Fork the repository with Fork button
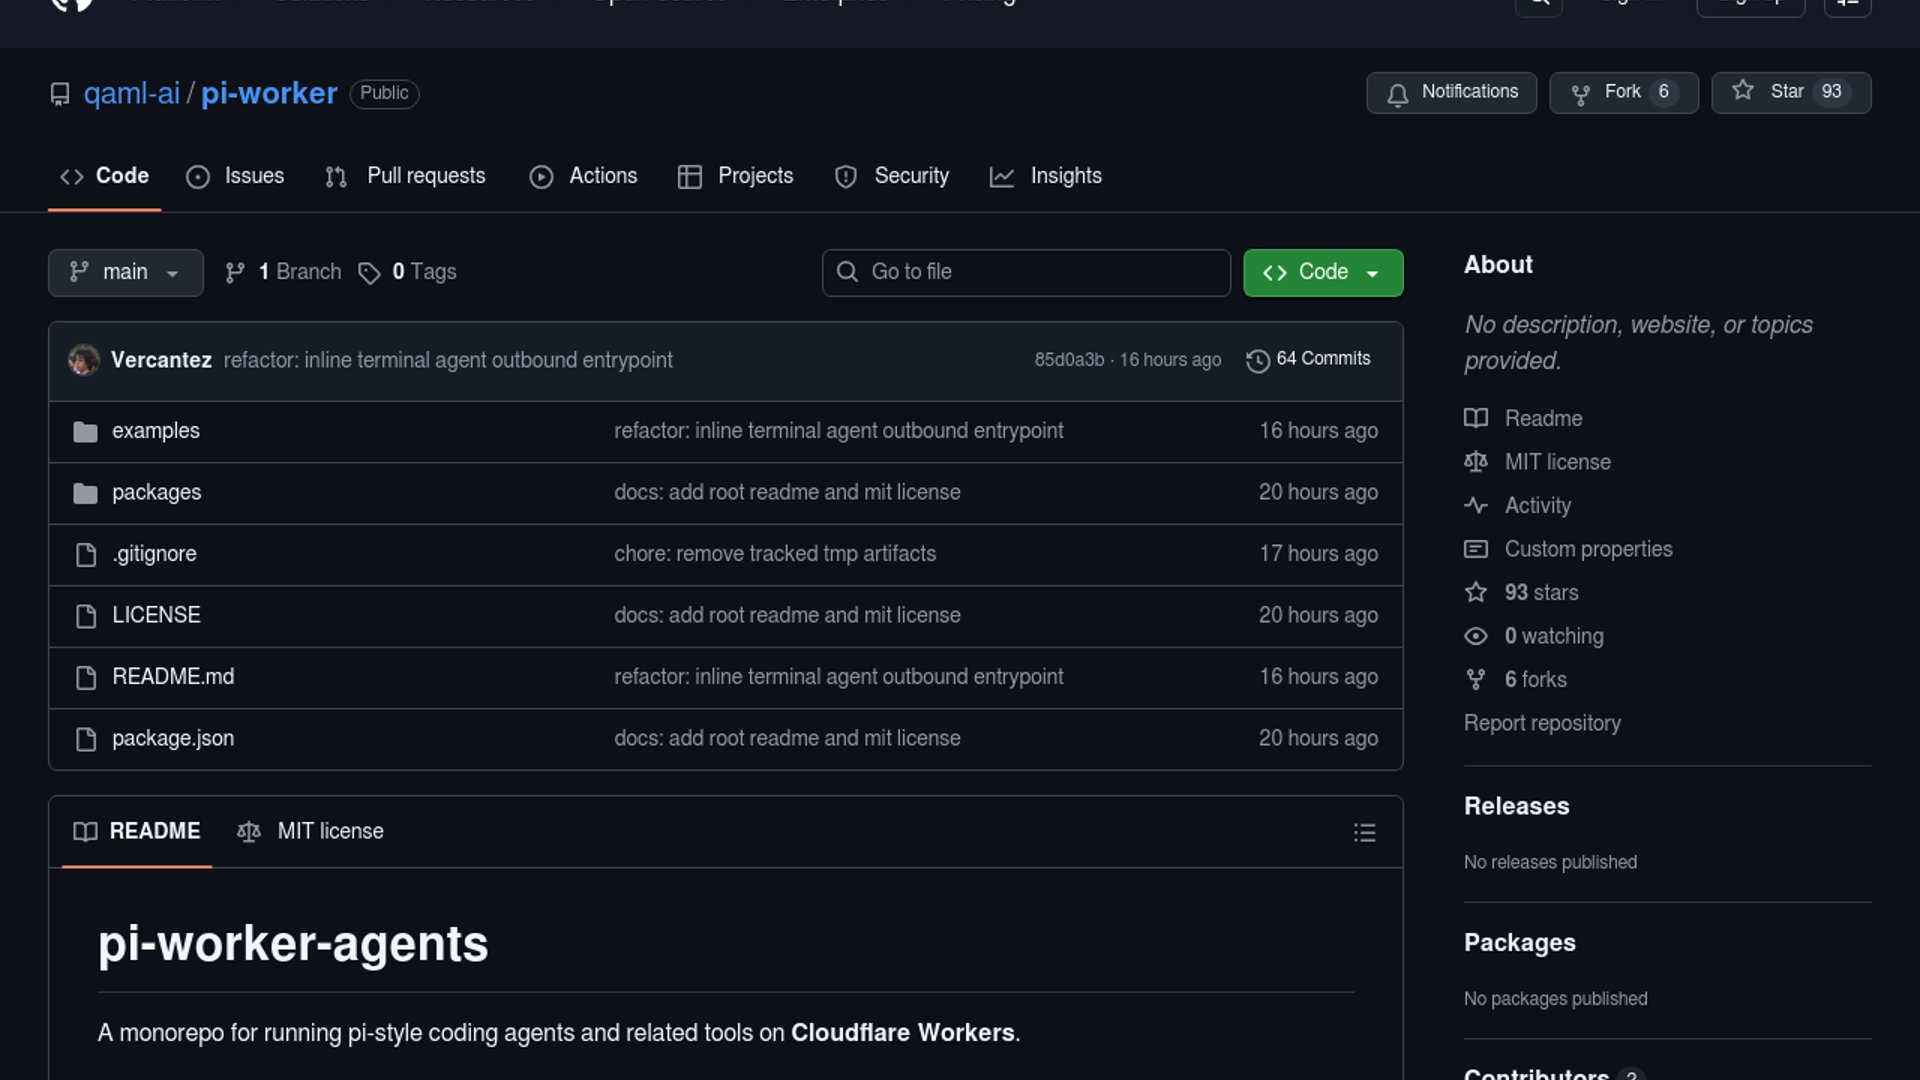 pos(1622,93)
